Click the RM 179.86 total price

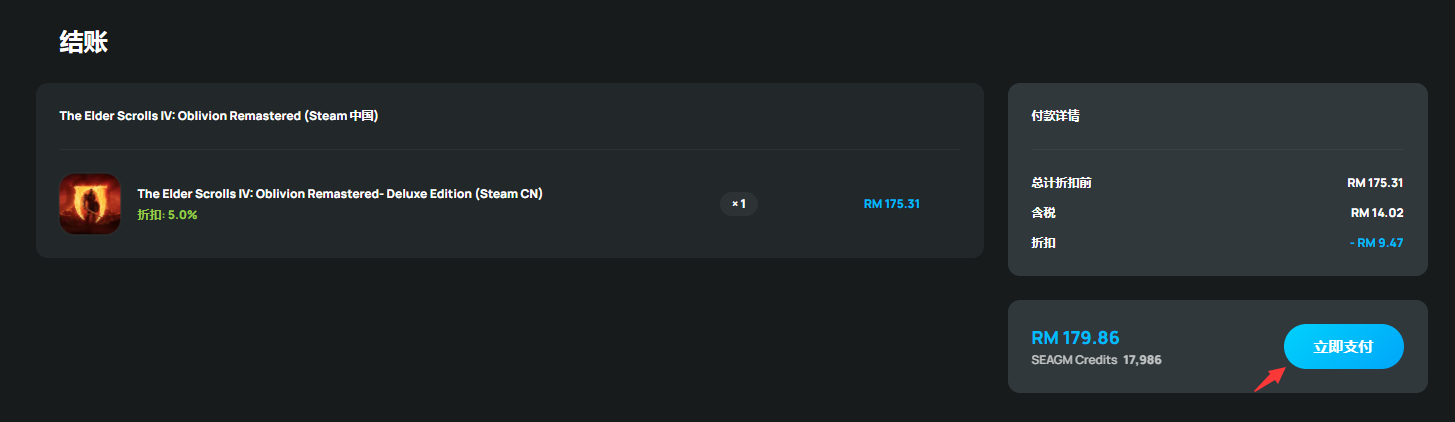1075,338
